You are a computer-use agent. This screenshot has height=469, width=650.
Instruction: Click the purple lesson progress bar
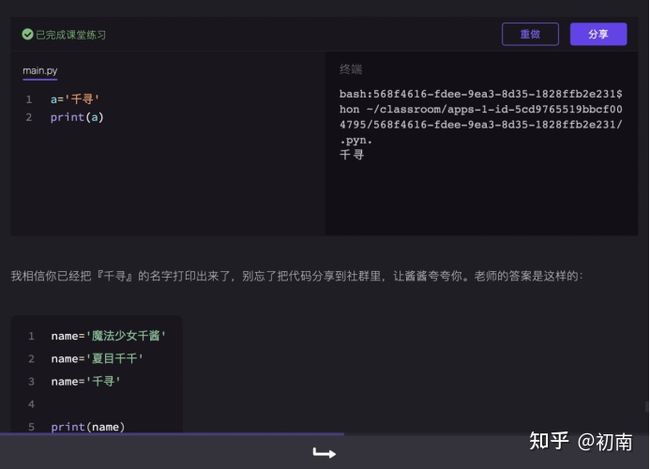click(172, 434)
